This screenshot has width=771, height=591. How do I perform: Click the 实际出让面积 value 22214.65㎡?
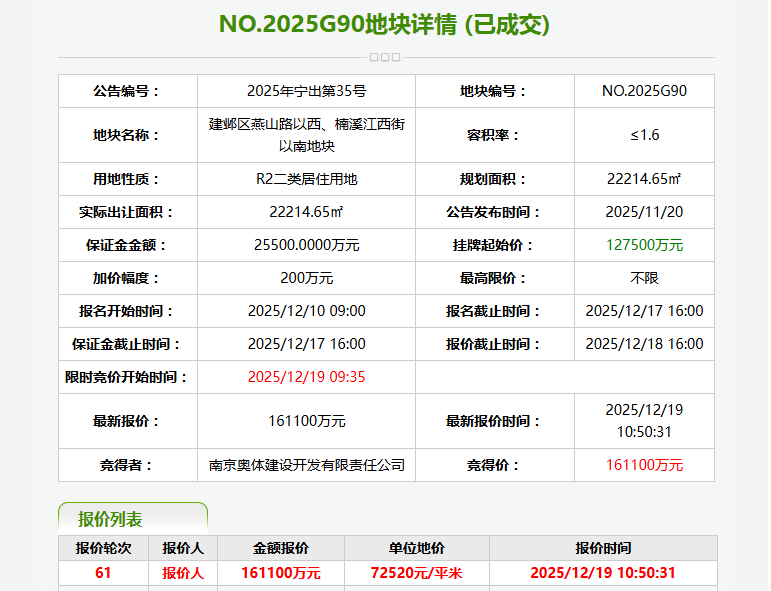(x=306, y=212)
